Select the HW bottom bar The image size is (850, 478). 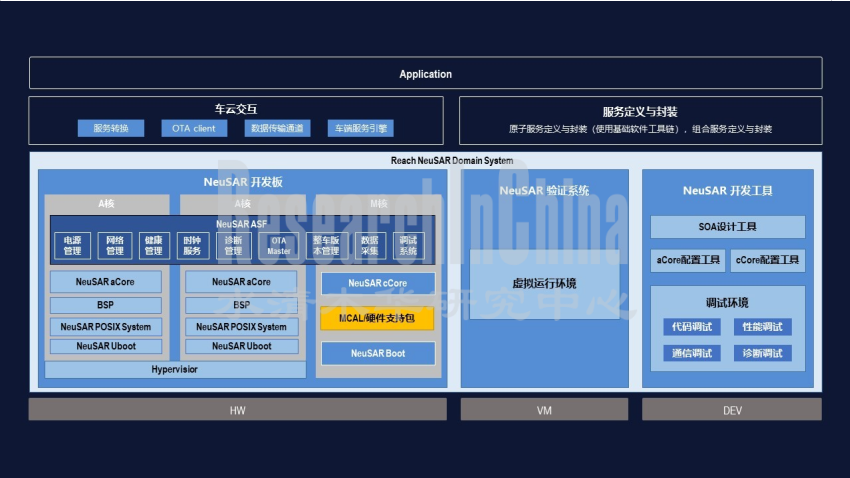[x=237, y=410]
